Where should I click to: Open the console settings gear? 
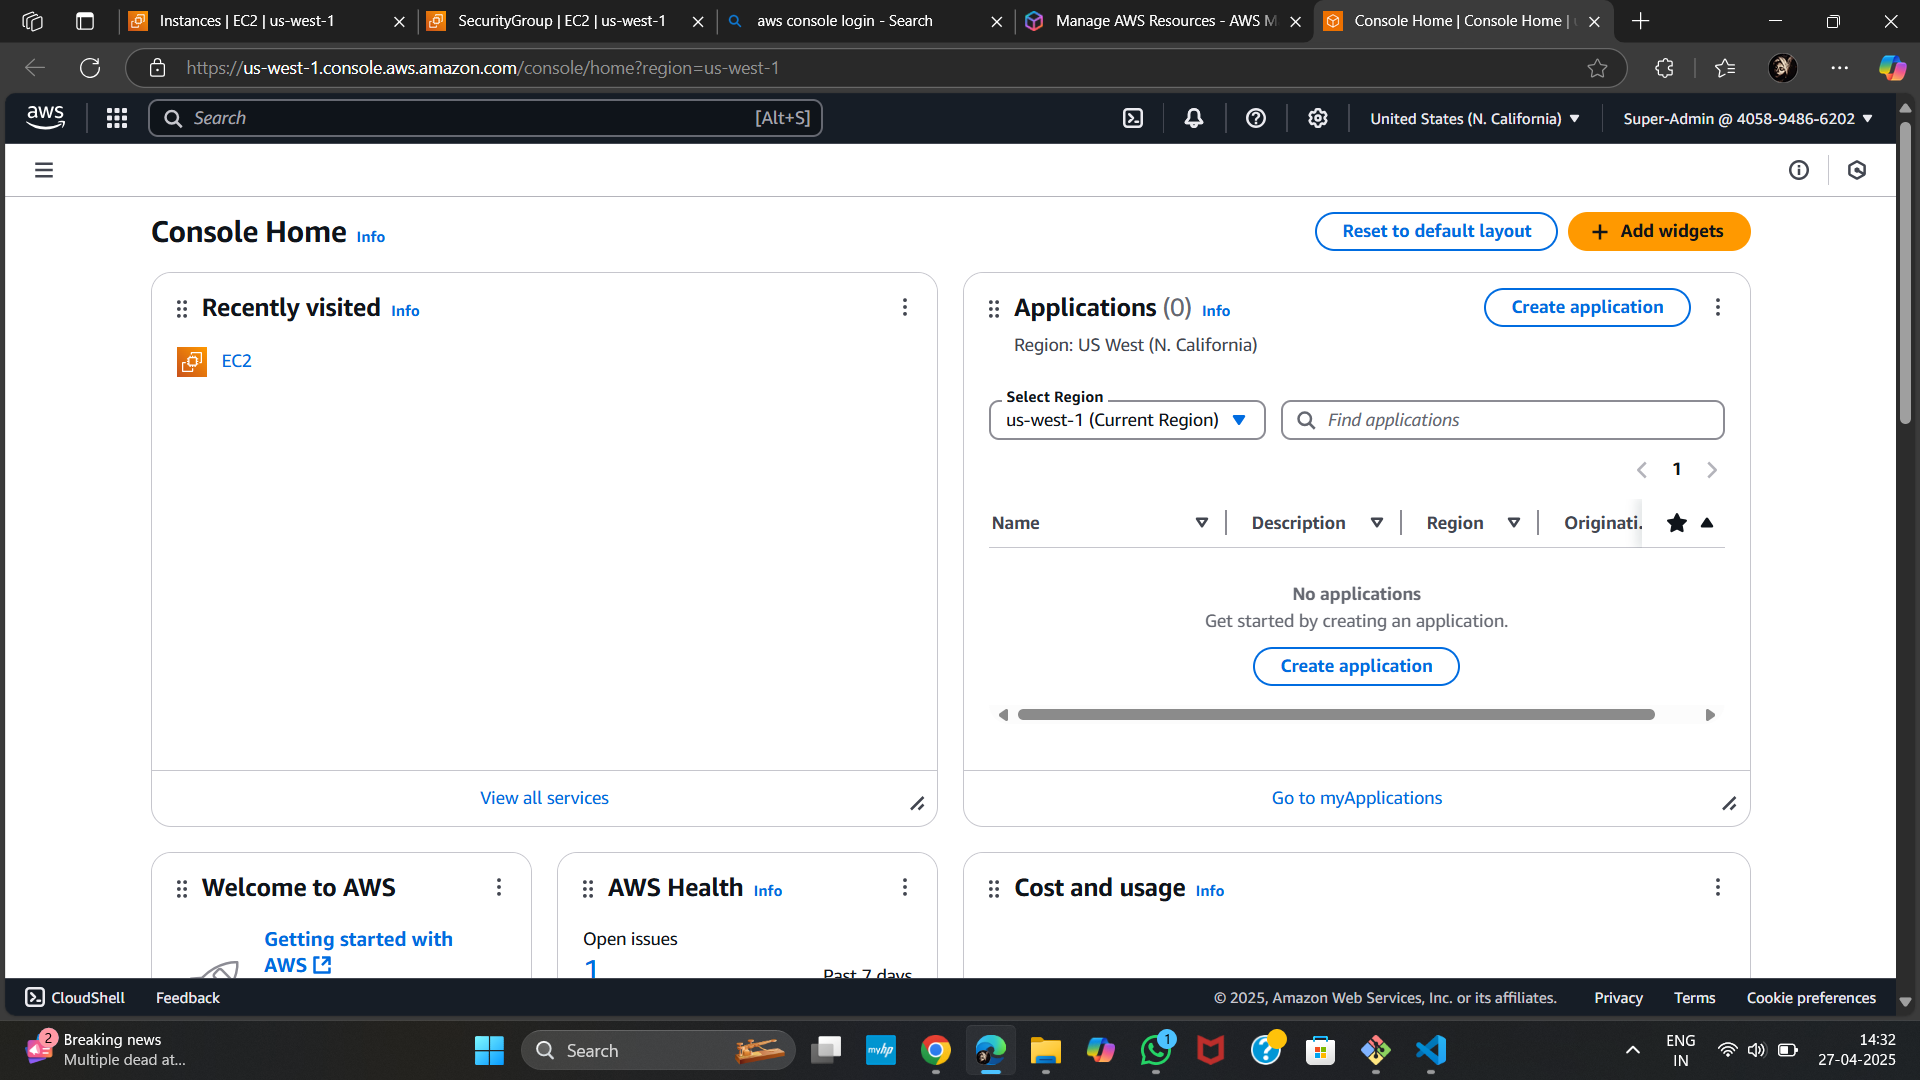click(x=1318, y=118)
